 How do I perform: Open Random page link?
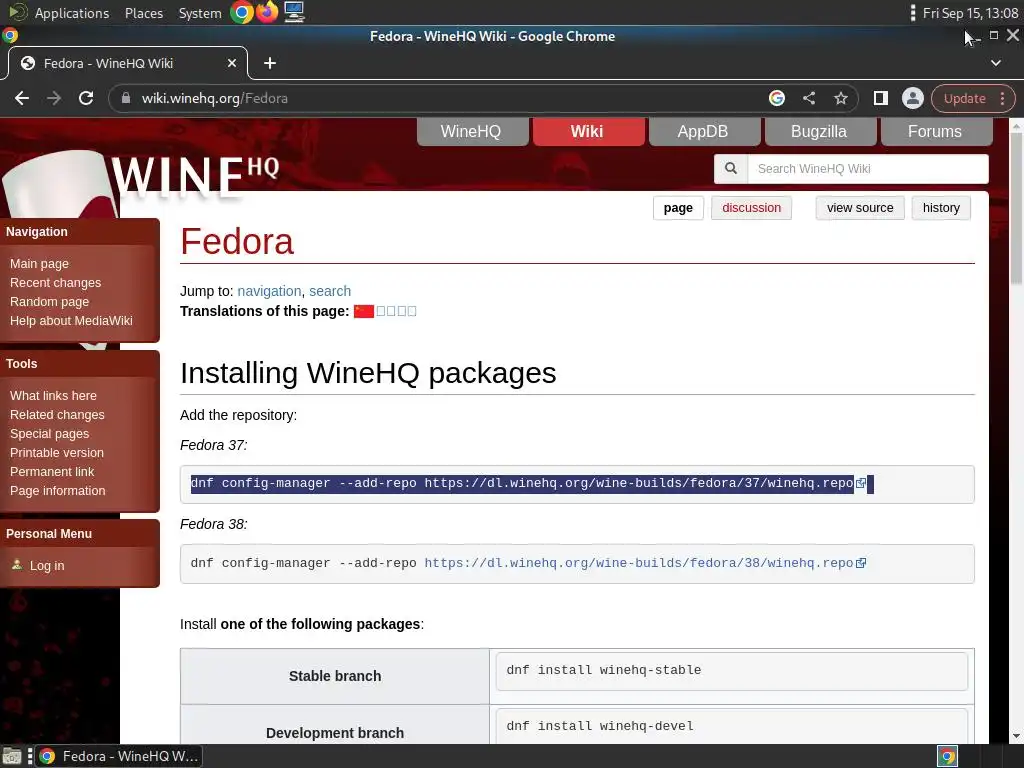pos(49,302)
